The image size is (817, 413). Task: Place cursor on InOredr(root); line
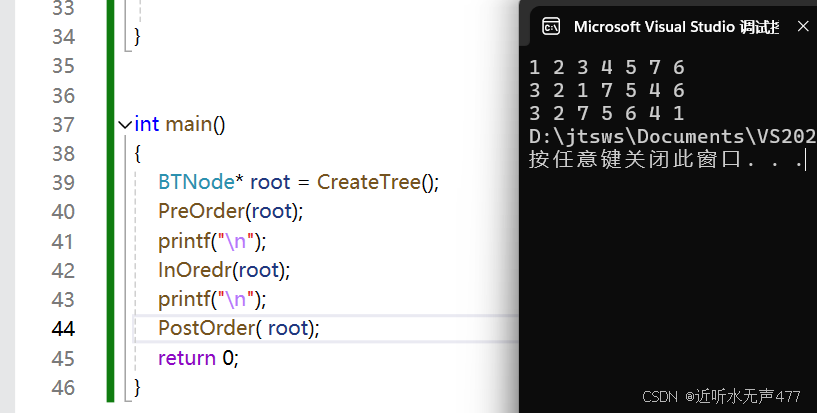(224, 270)
